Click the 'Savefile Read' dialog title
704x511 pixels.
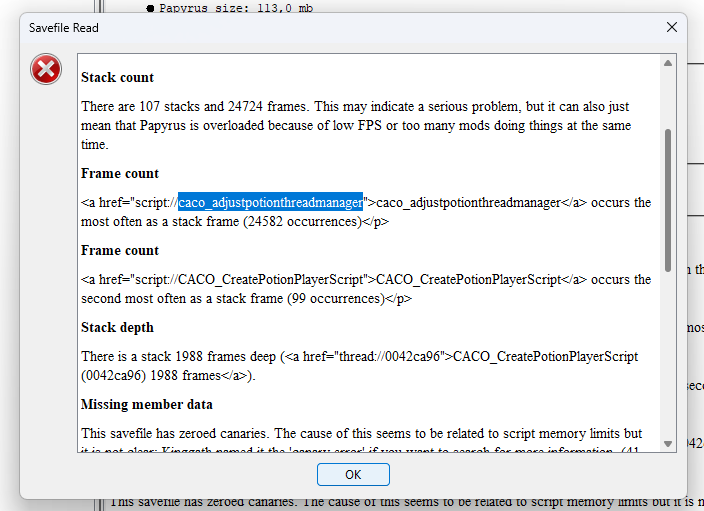click(64, 28)
